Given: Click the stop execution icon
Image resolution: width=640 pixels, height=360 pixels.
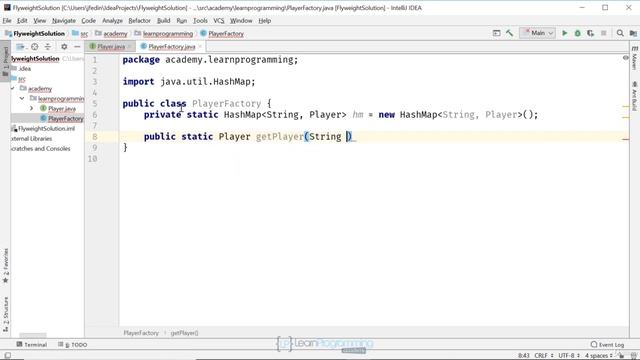Looking at the screenshot, I should tap(604, 33).
